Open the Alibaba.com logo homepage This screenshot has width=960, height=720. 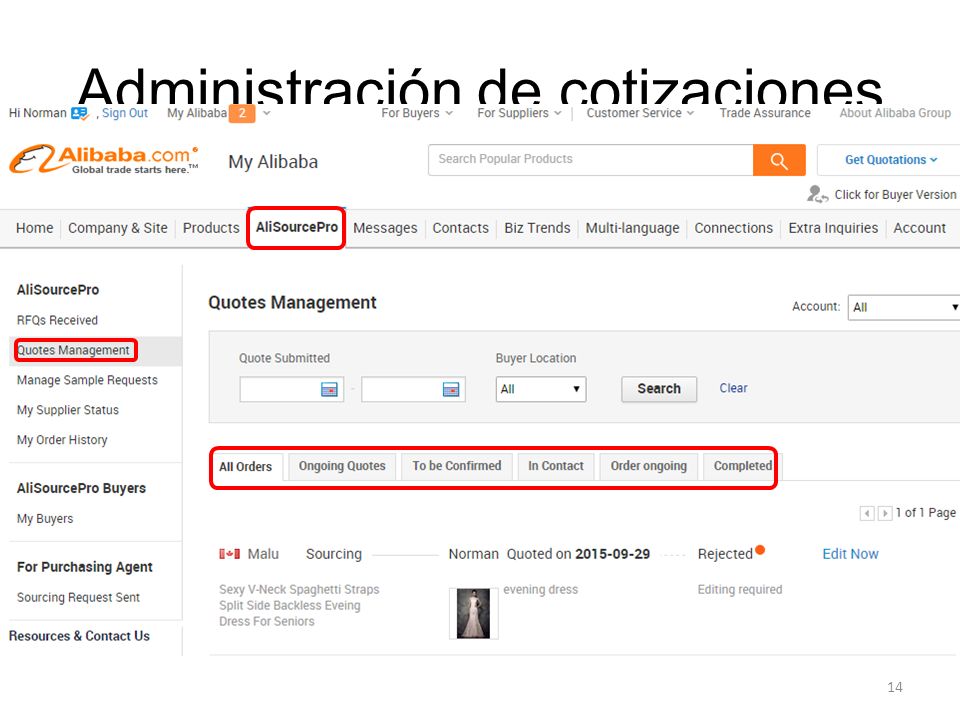pos(104,159)
